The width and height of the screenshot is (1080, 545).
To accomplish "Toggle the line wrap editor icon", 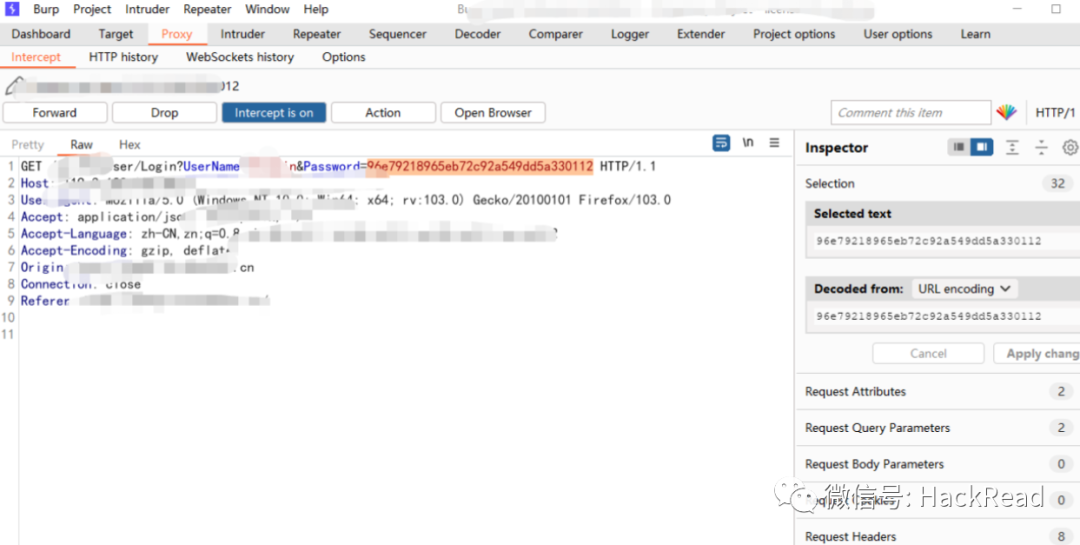I will 721,143.
